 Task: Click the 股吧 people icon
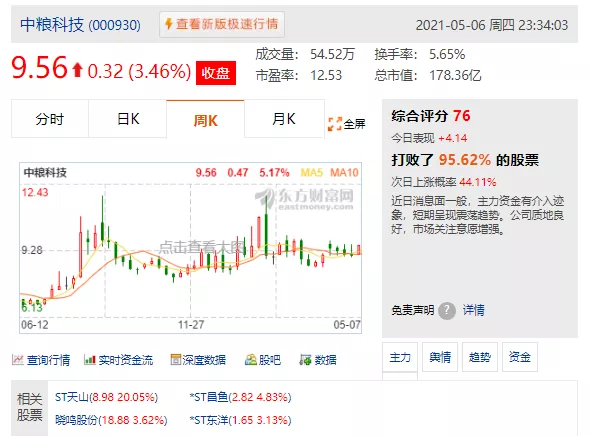(251, 360)
